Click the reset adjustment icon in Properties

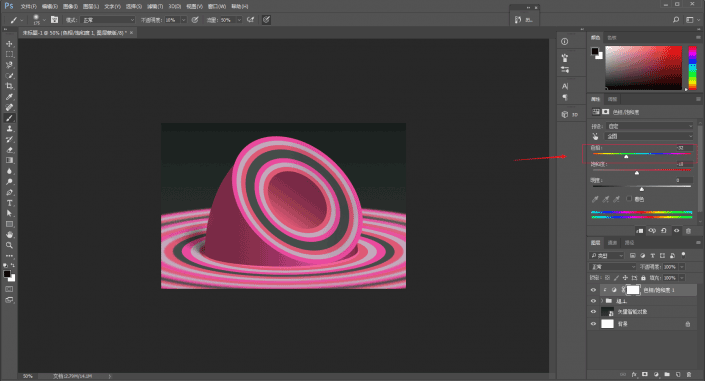[664, 231]
